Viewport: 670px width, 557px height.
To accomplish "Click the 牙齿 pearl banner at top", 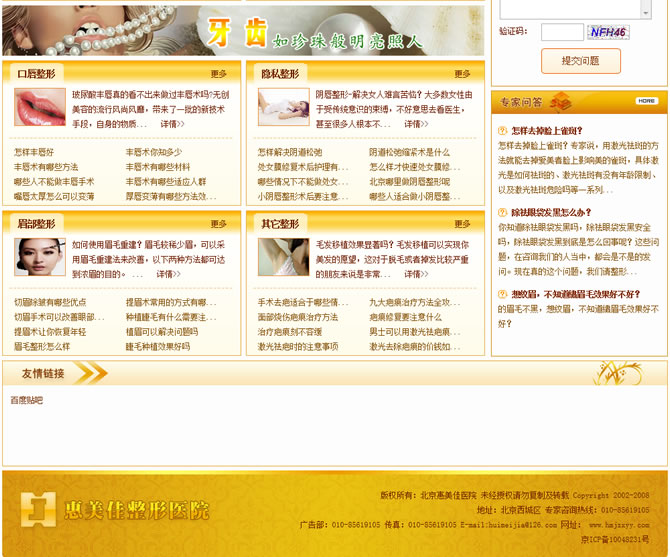I will 242,30.
